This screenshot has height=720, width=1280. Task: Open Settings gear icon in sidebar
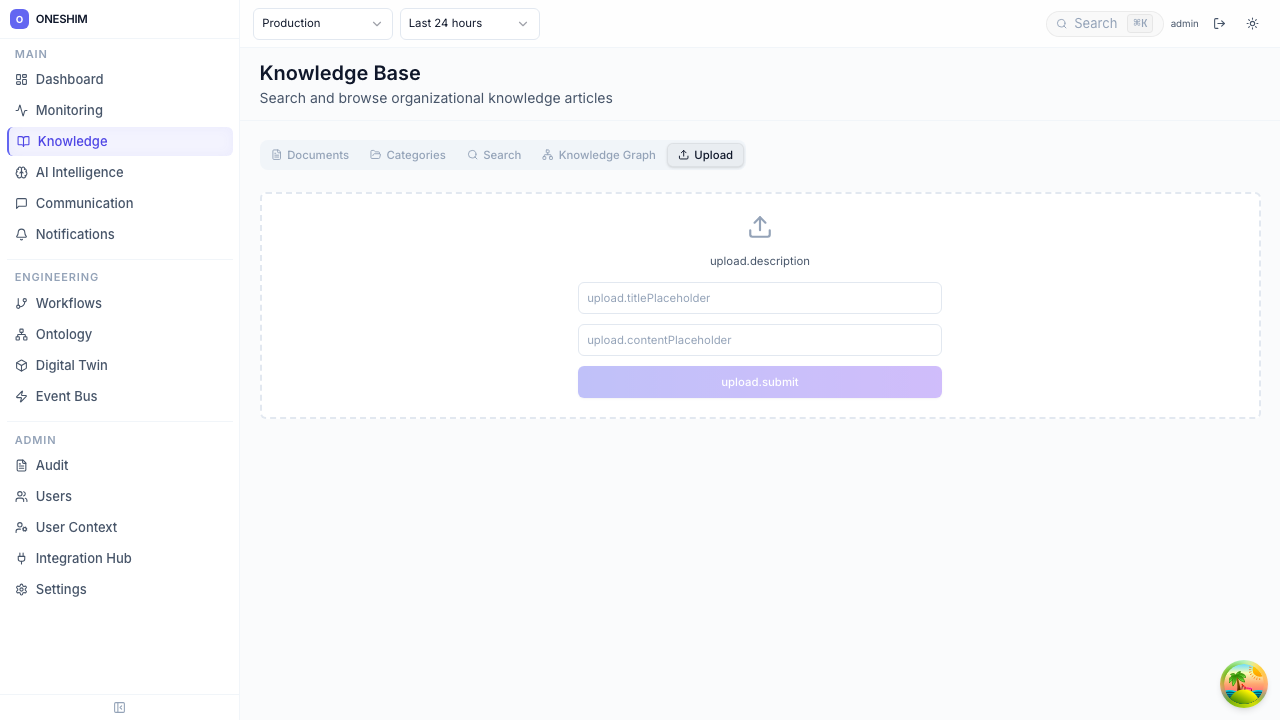pyautogui.click(x=21, y=590)
